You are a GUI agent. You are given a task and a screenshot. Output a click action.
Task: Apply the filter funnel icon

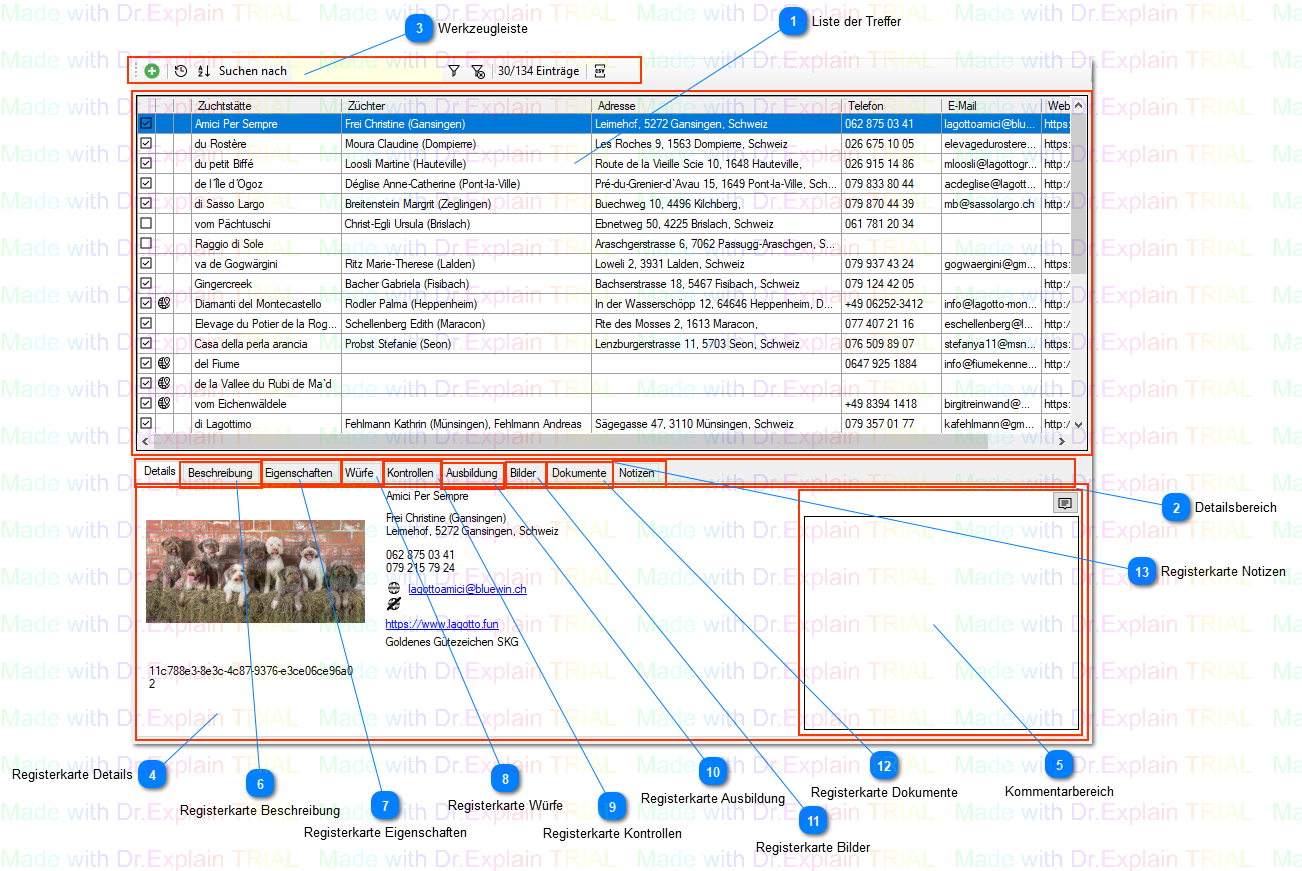[x=453, y=71]
